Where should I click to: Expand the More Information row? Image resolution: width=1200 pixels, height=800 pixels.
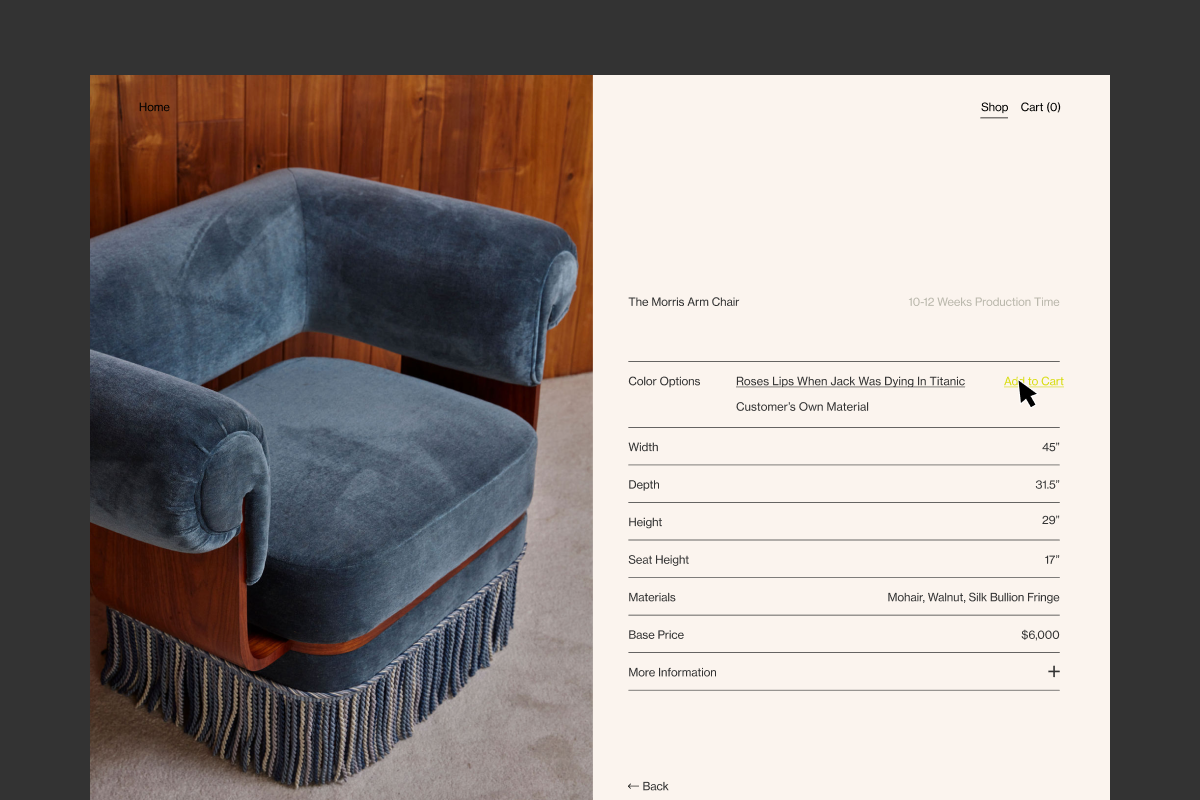pyautogui.click(x=843, y=672)
